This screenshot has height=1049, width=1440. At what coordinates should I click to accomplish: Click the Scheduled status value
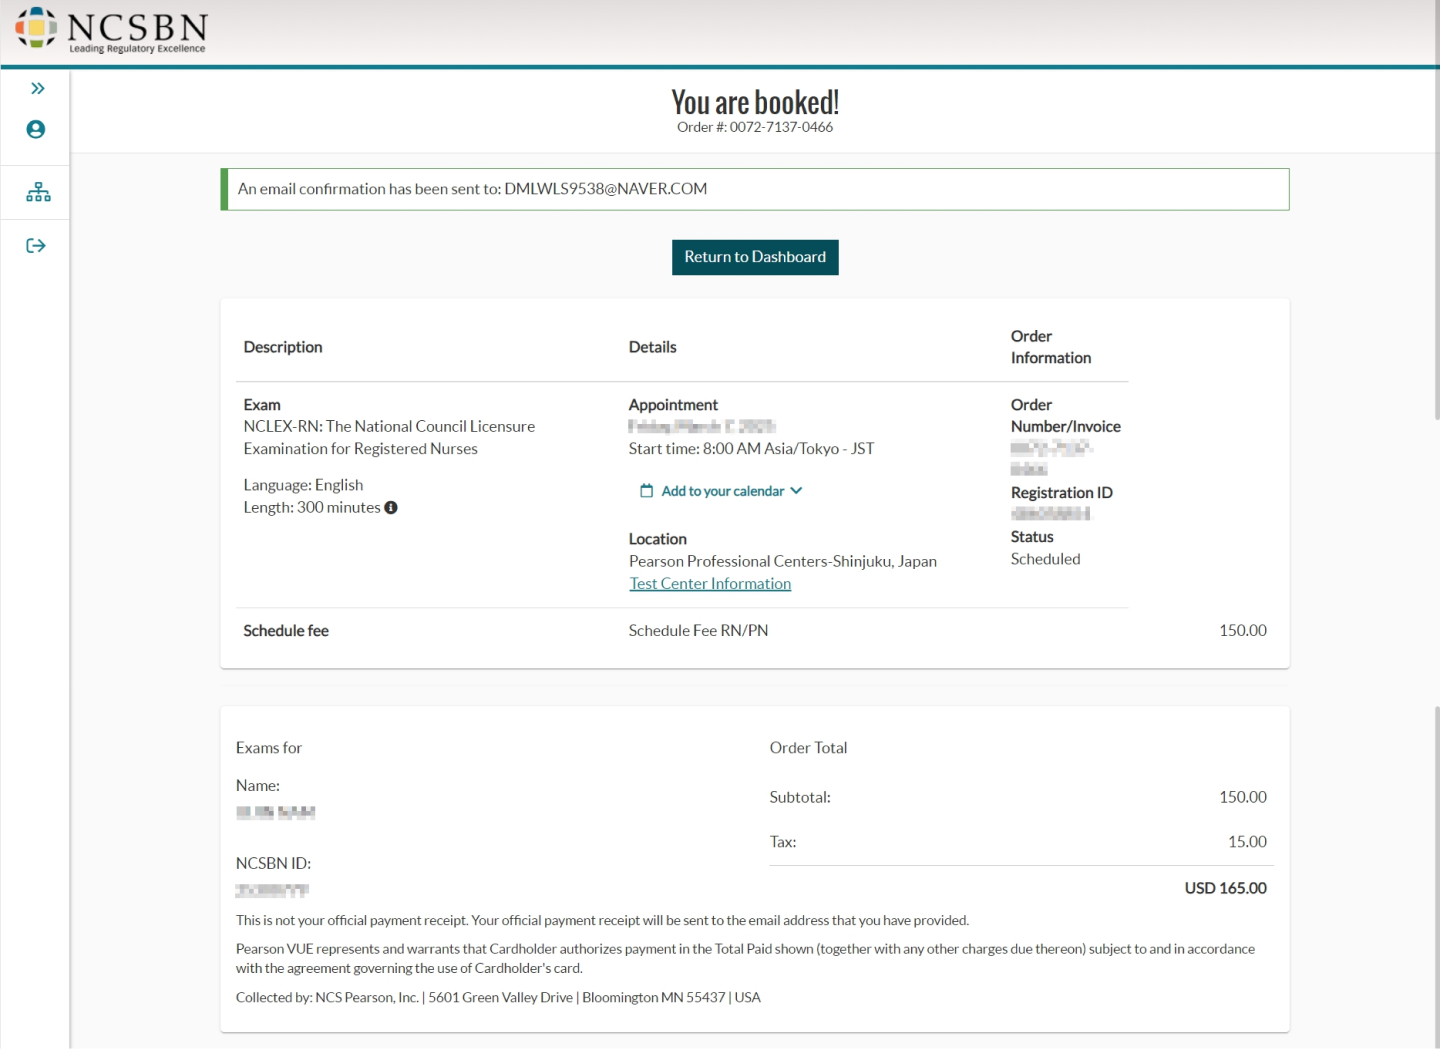(1045, 559)
